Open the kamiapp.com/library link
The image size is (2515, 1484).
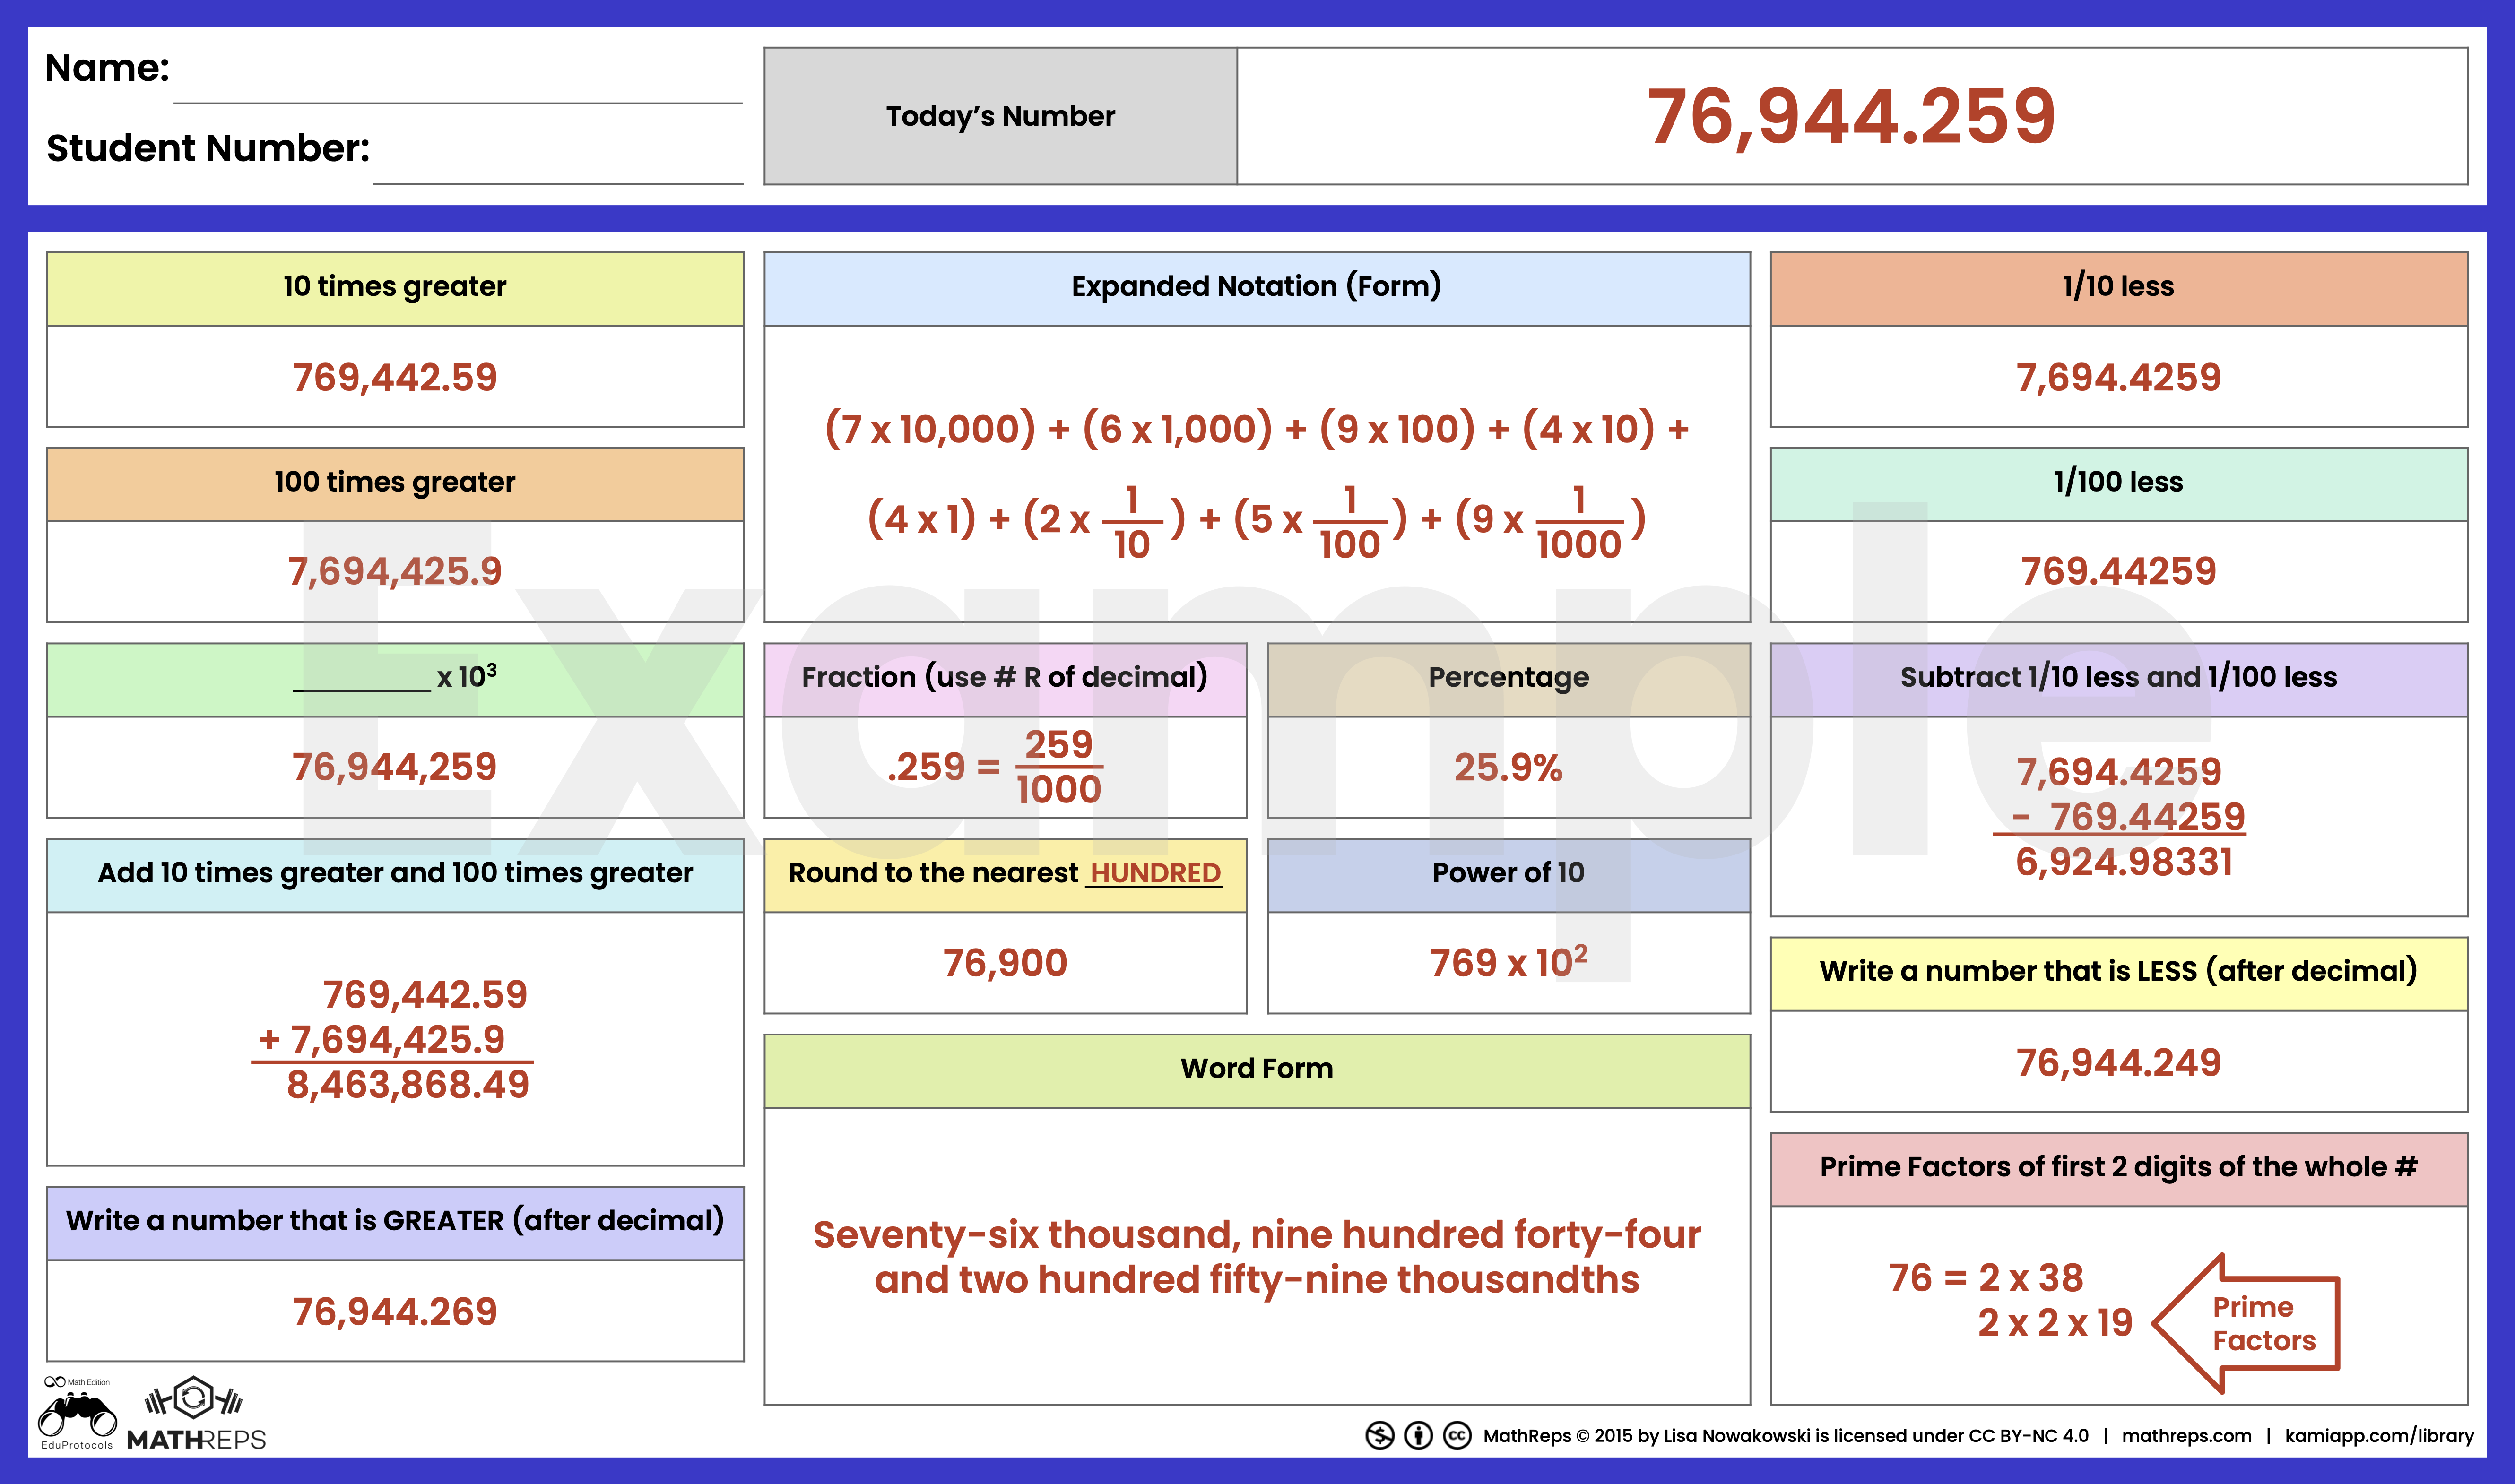tap(2379, 1436)
